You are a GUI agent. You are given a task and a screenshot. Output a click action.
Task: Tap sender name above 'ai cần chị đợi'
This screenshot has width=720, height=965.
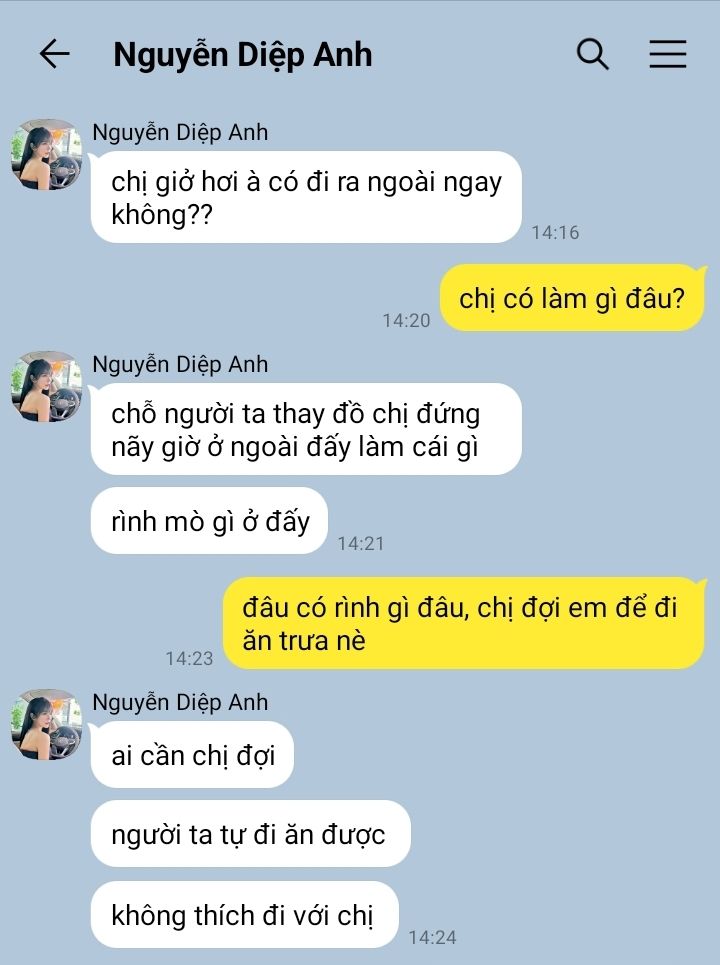click(x=180, y=702)
